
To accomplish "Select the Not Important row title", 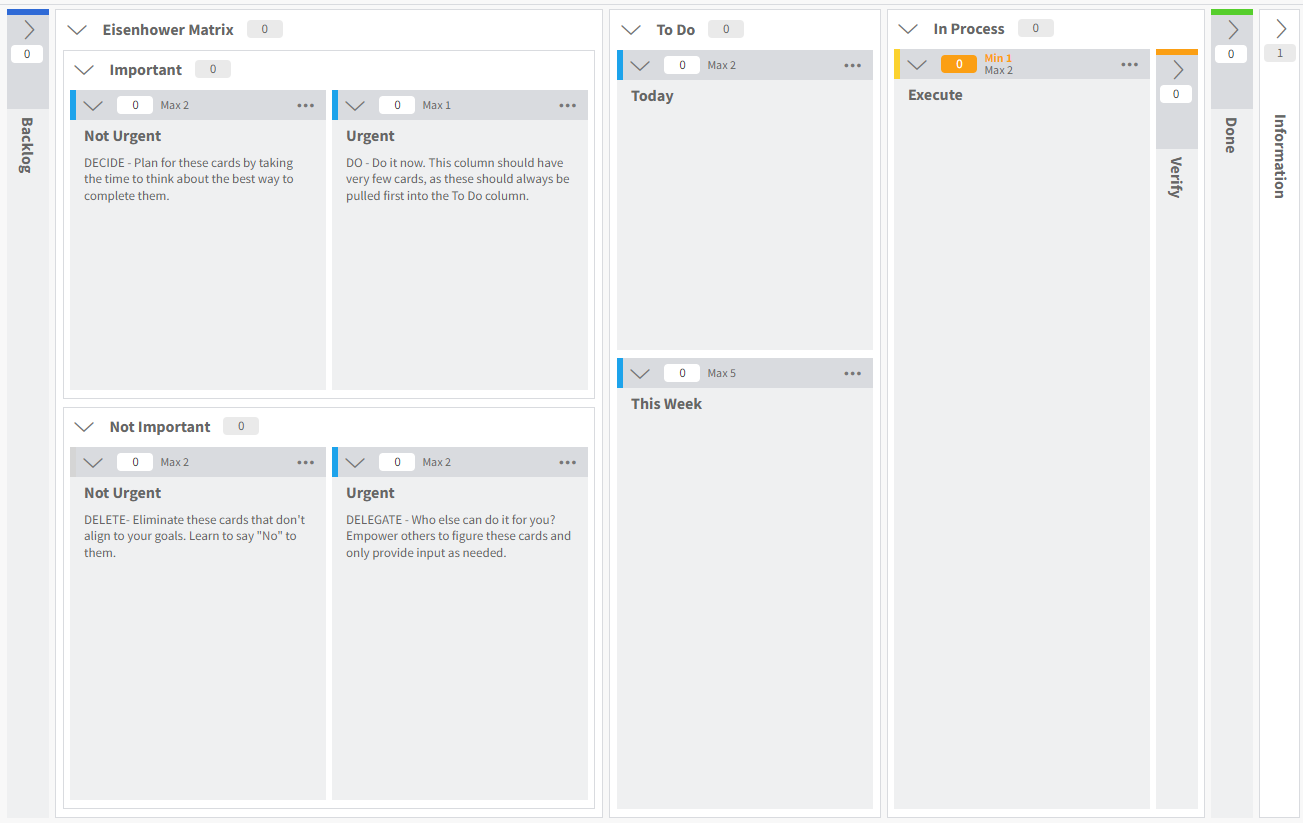I will [160, 427].
